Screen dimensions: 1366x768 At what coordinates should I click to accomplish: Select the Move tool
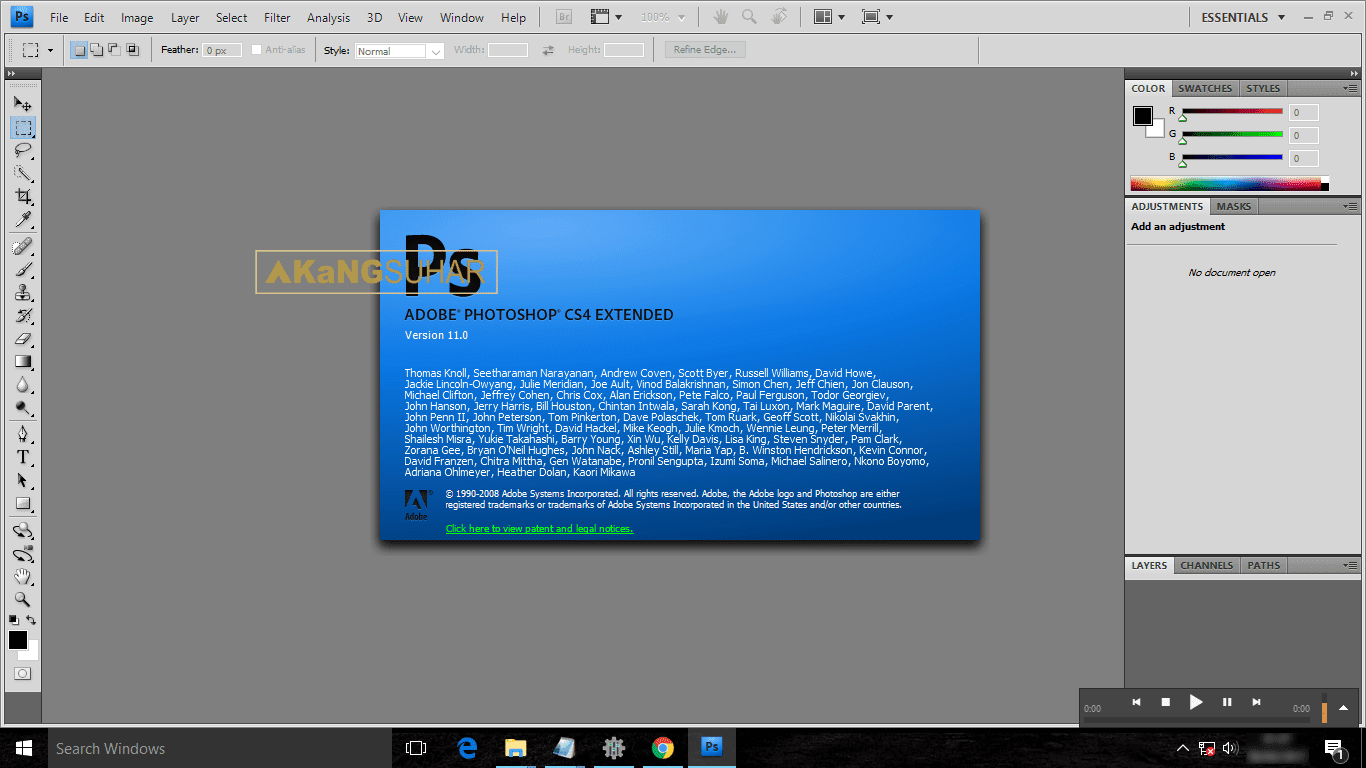22,103
